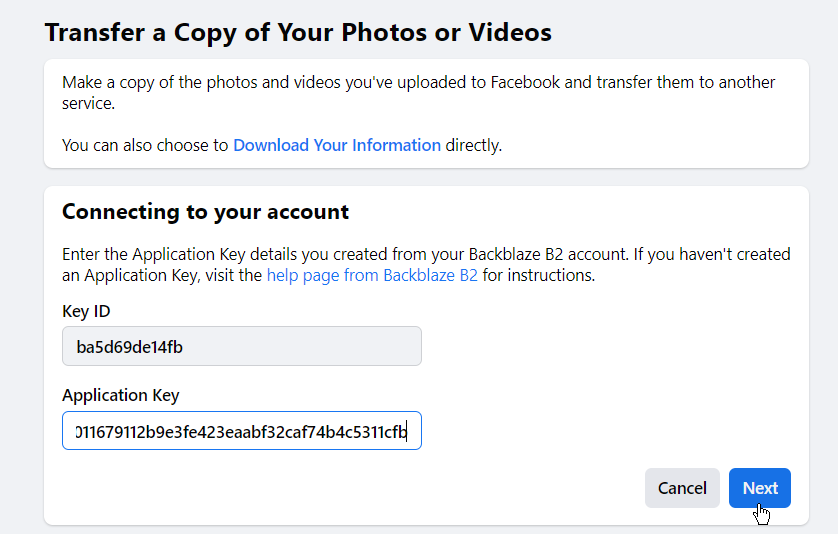Click the ba5d69de14fb text value

pyautogui.click(x=129, y=347)
